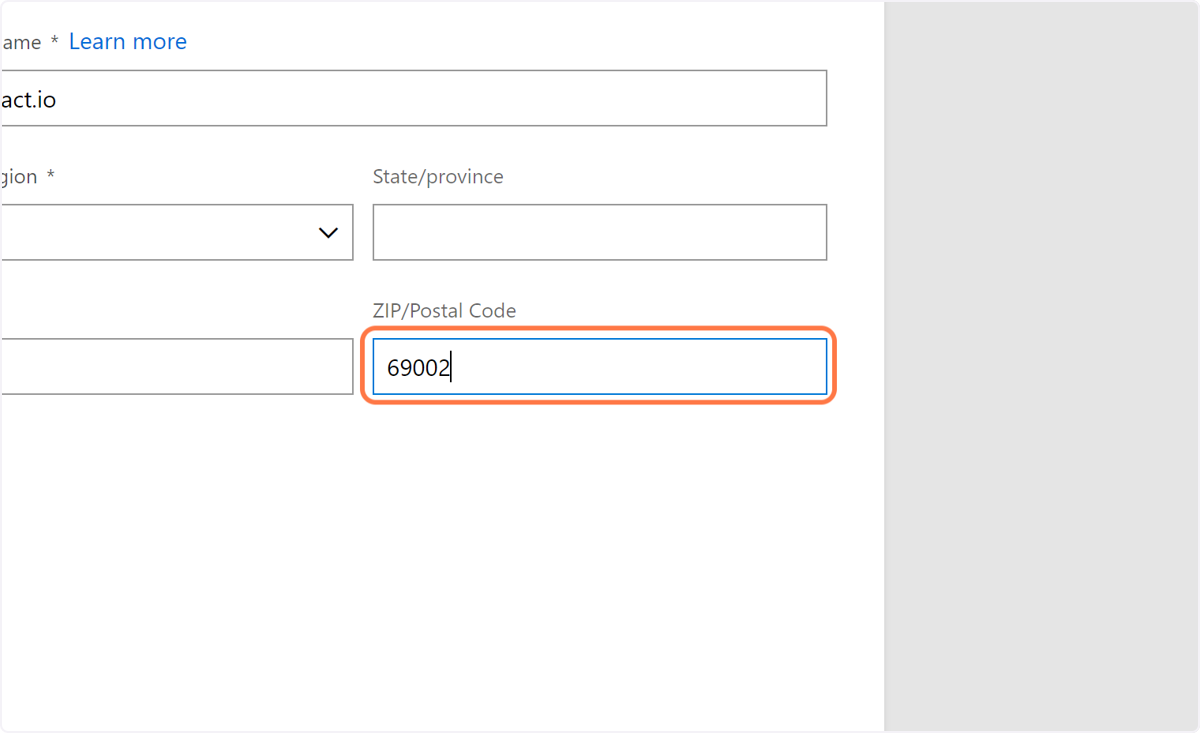
Task: Click the name field containing act.io
Action: click(413, 98)
